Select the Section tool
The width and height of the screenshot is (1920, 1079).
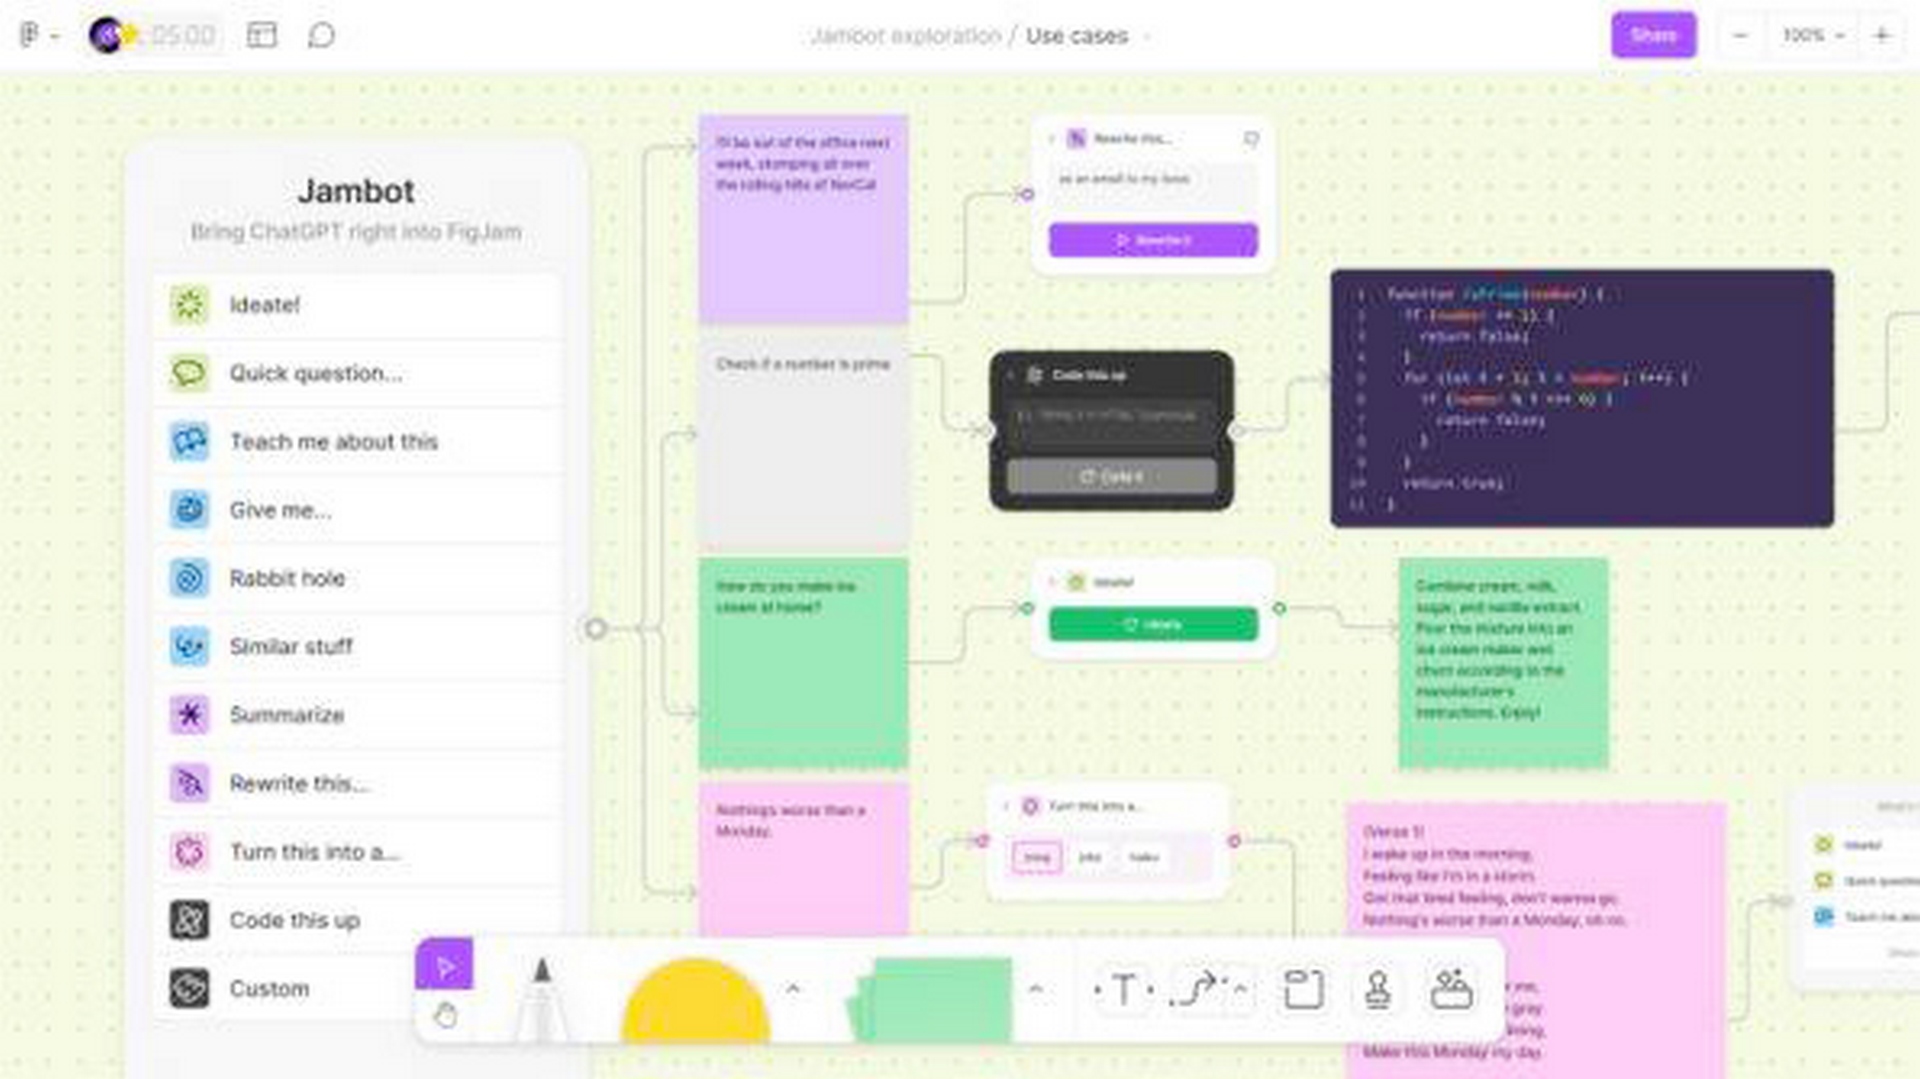pyautogui.click(x=1303, y=990)
